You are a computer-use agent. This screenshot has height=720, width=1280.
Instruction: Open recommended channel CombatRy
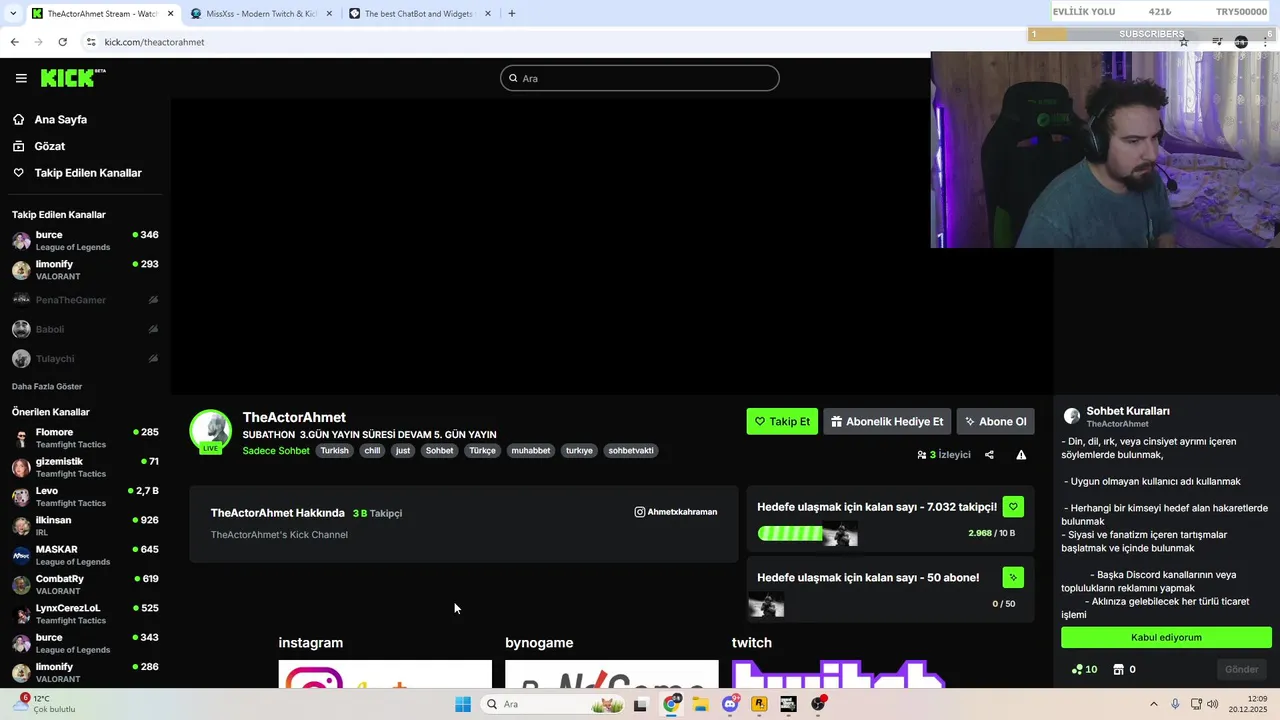pos(85,585)
